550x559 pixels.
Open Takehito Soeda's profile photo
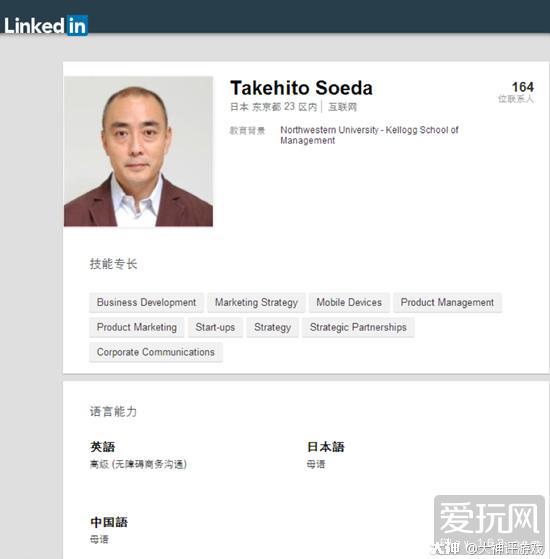pos(138,152)
